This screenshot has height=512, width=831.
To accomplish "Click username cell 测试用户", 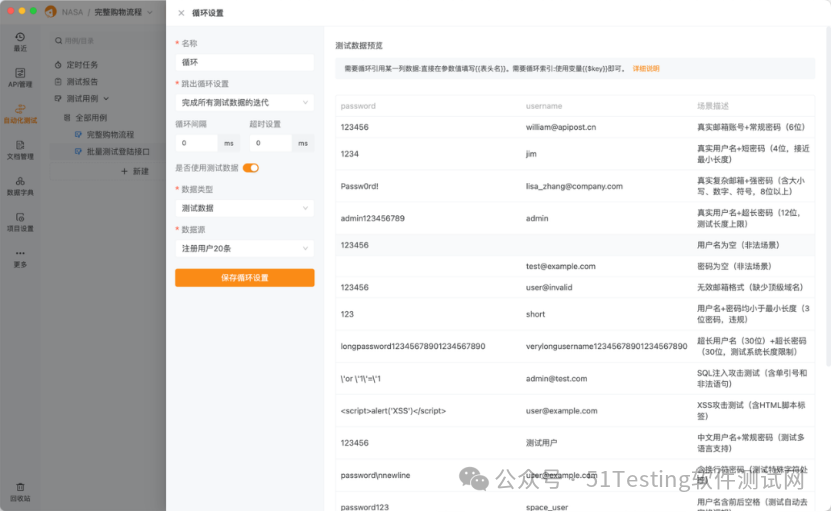I will [x=541, y=443].
